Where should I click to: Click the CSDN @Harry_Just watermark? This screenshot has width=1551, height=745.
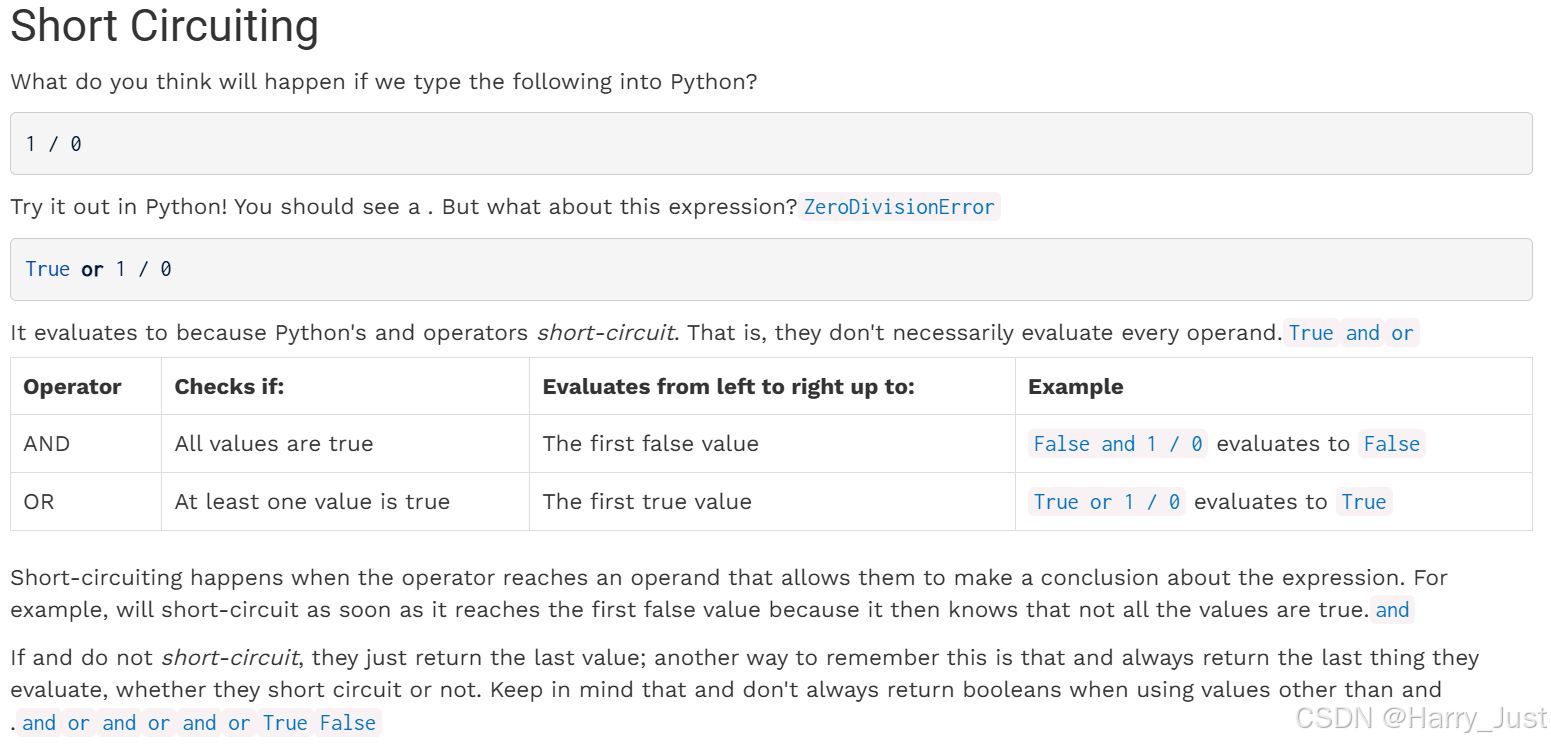pyautogui.click(x=1420, y=717)
